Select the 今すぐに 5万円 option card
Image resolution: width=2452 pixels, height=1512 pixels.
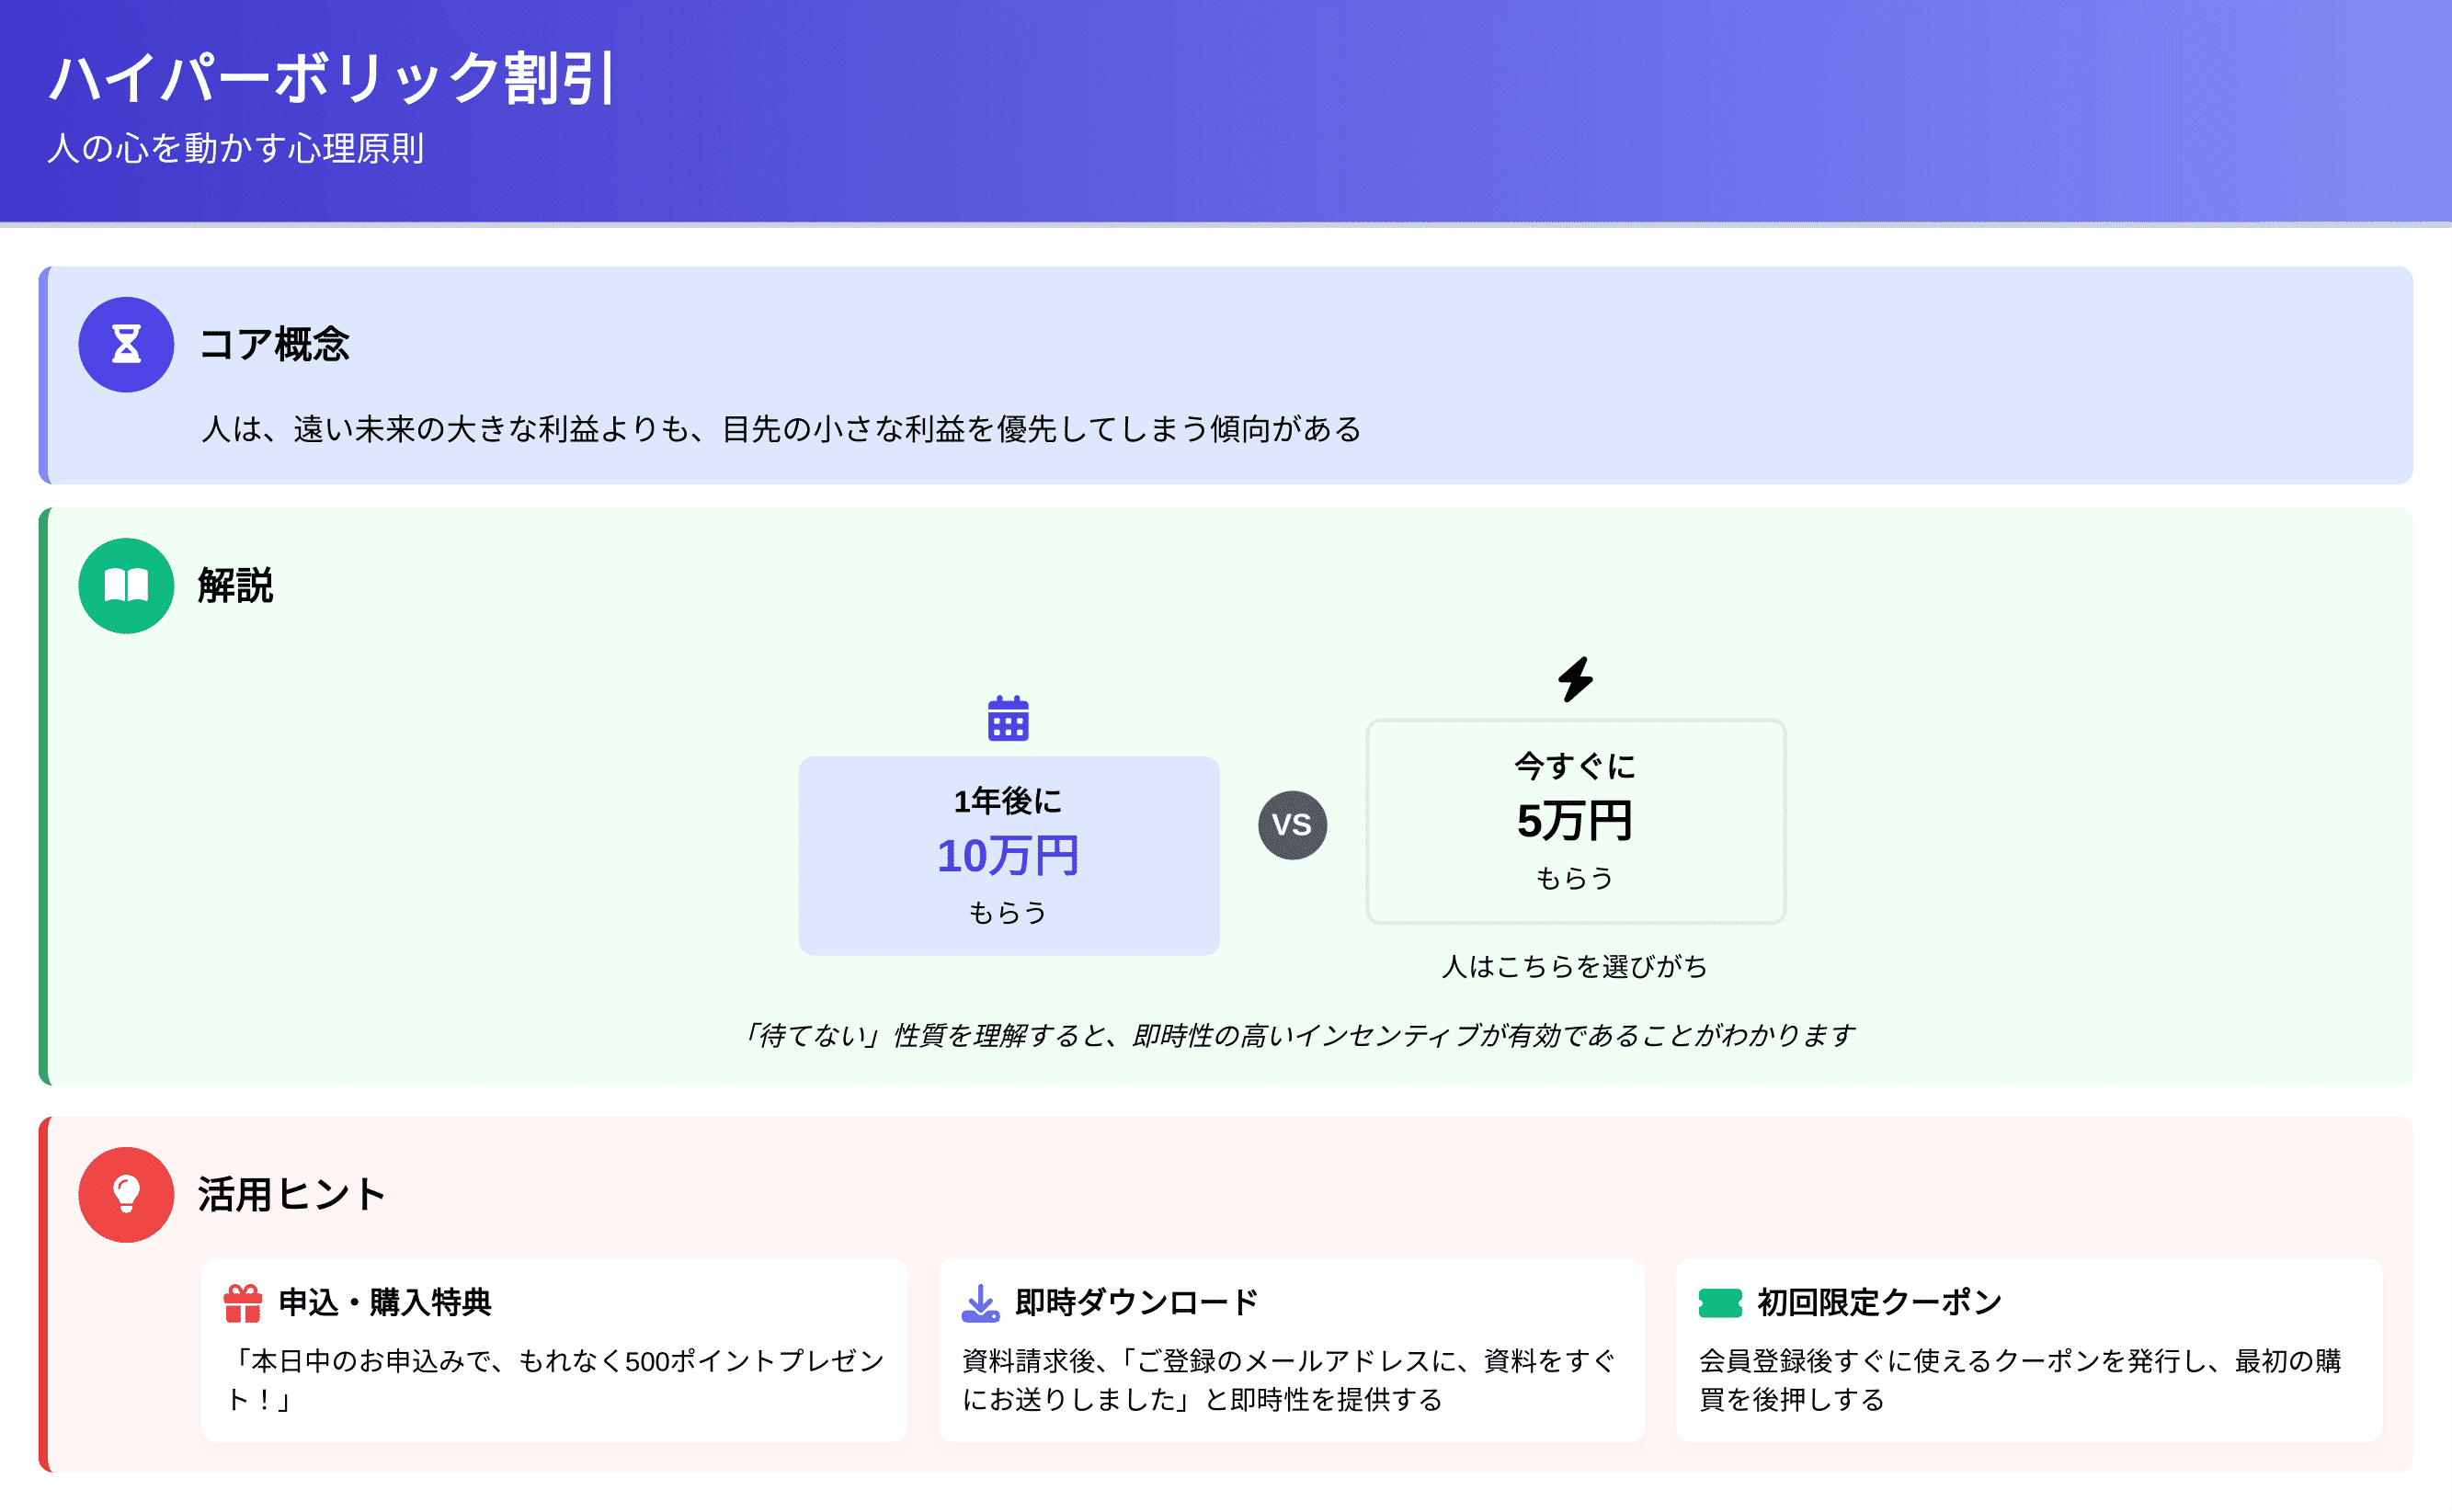(1576, 821)
